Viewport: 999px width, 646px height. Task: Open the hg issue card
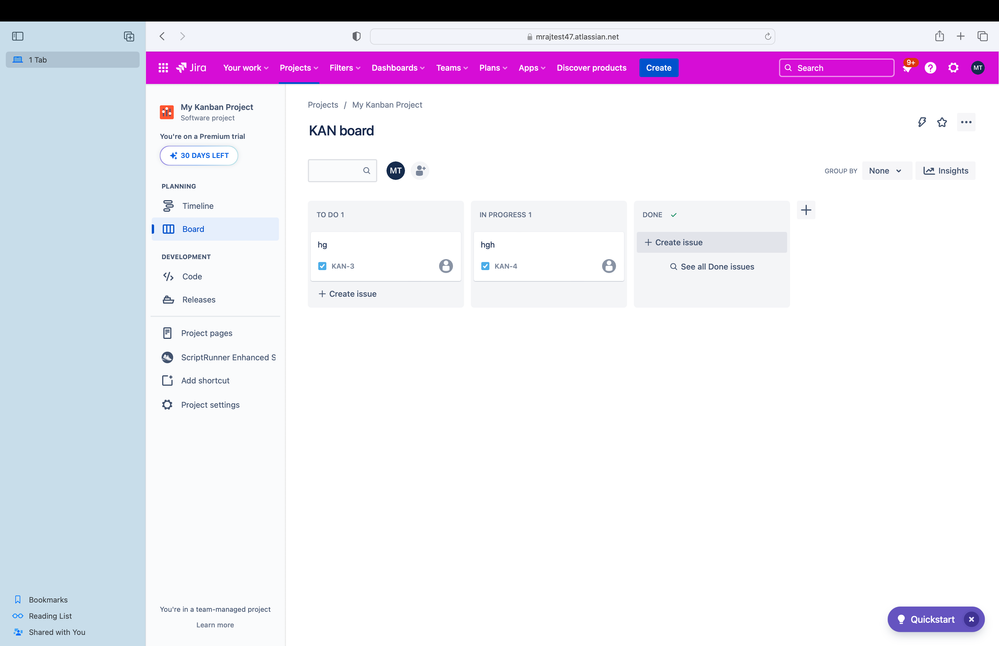(385, 256)
